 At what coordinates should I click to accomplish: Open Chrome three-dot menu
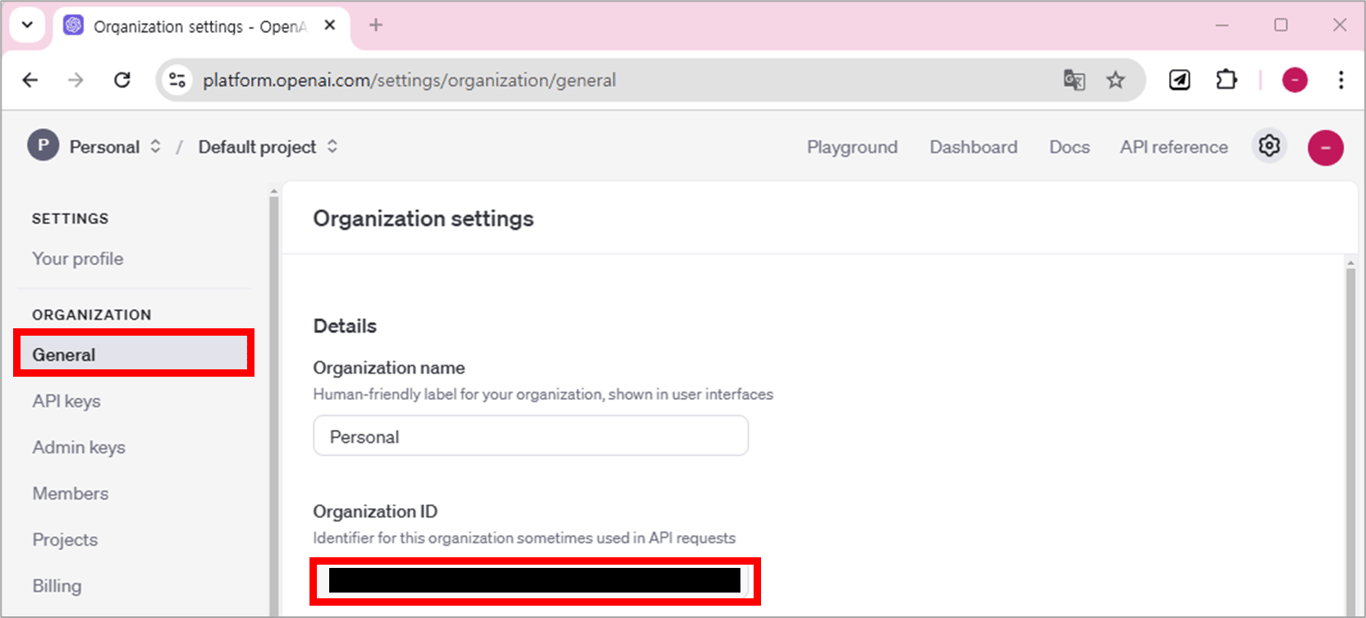pyautogui.click(x=1341, y=80)
